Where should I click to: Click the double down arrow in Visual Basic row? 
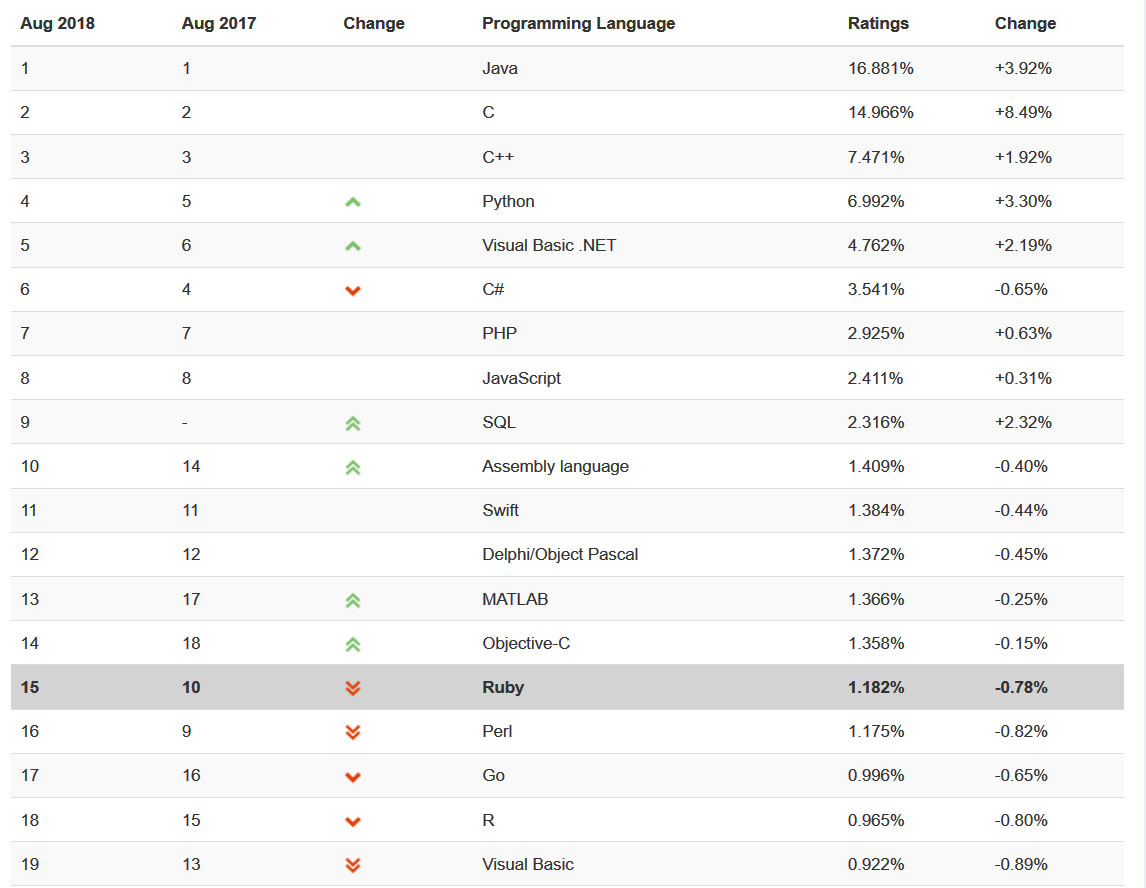(352, 865)
